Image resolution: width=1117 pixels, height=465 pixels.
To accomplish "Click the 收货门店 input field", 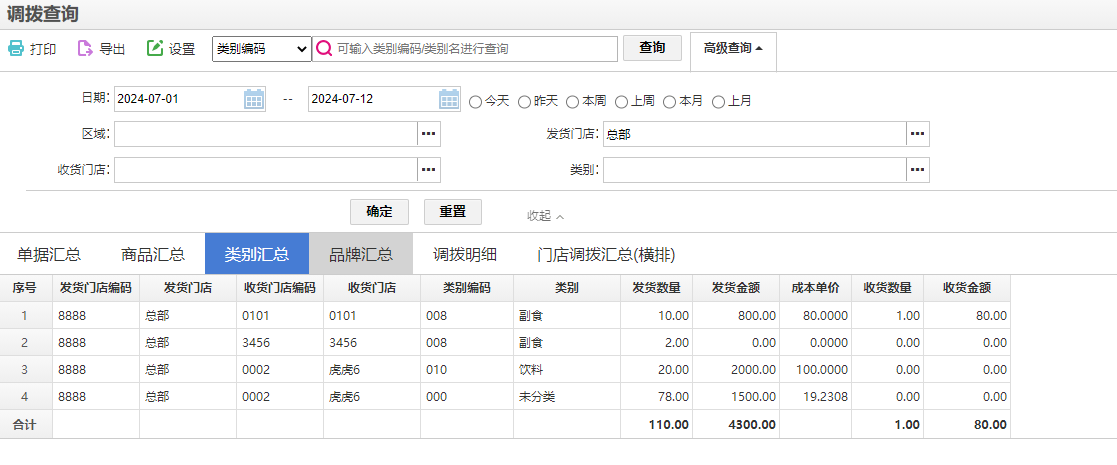I will coord(265,169).
